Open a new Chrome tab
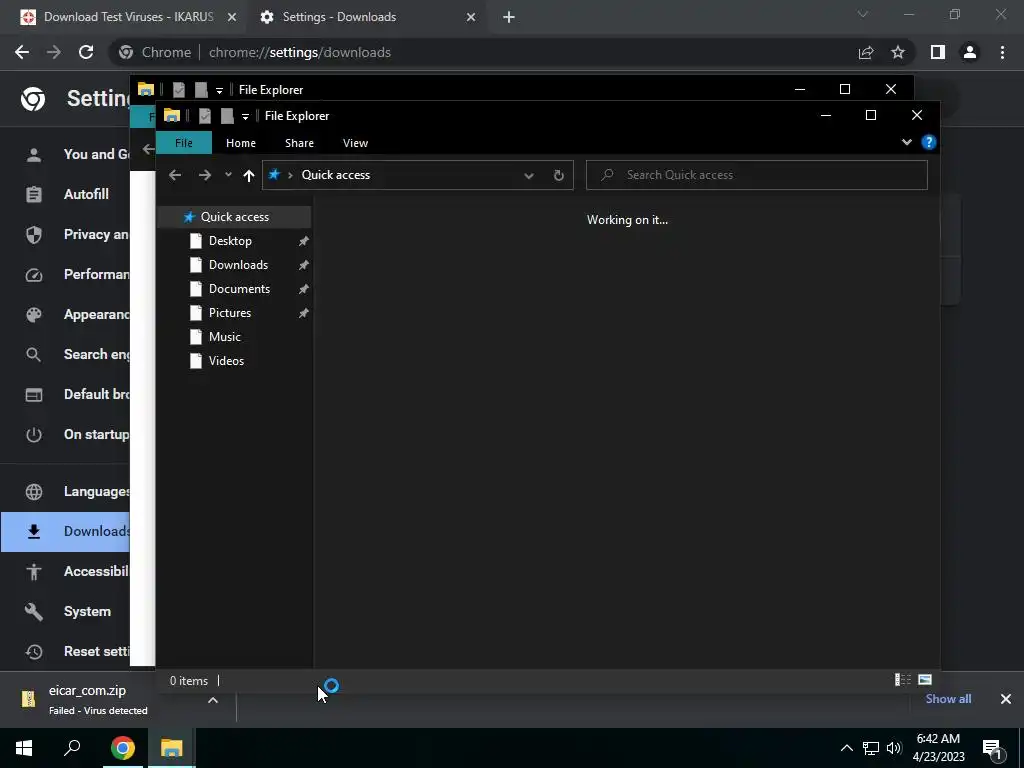The width and height of the screenshot is (1024, 768). (x=509, y=18)
